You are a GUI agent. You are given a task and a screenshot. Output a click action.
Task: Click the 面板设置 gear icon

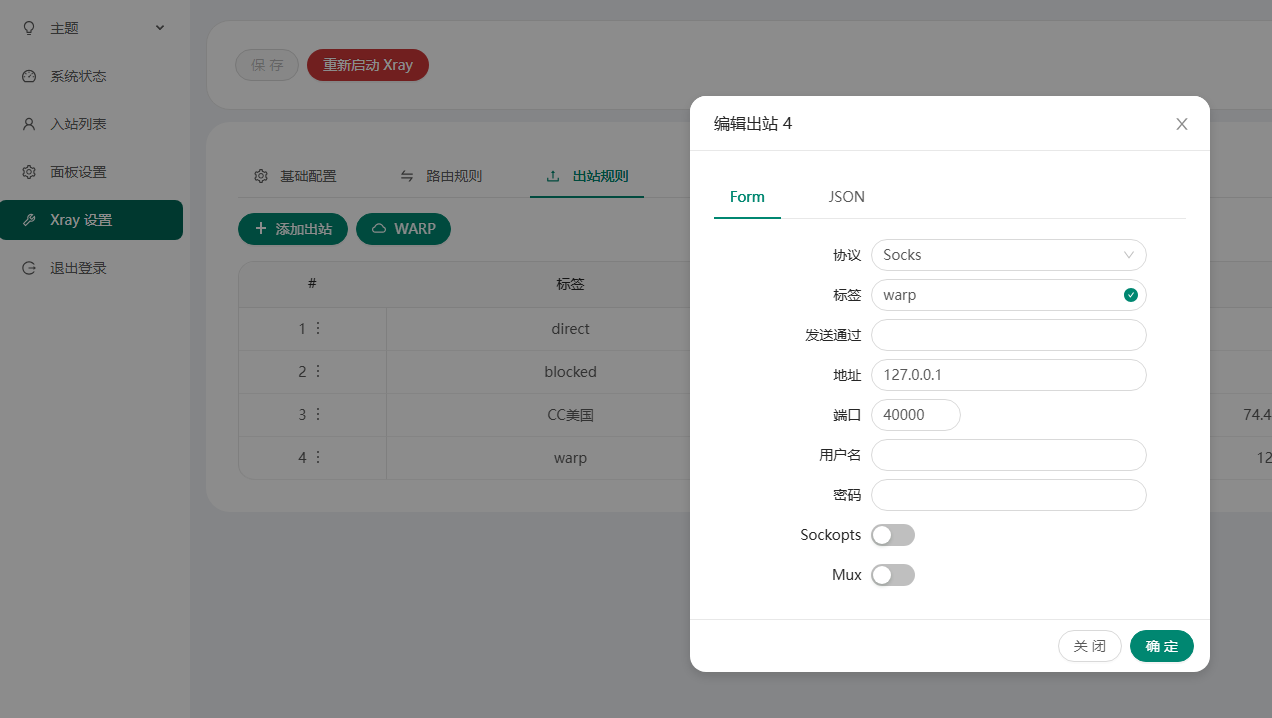click(x=29, y=172)
